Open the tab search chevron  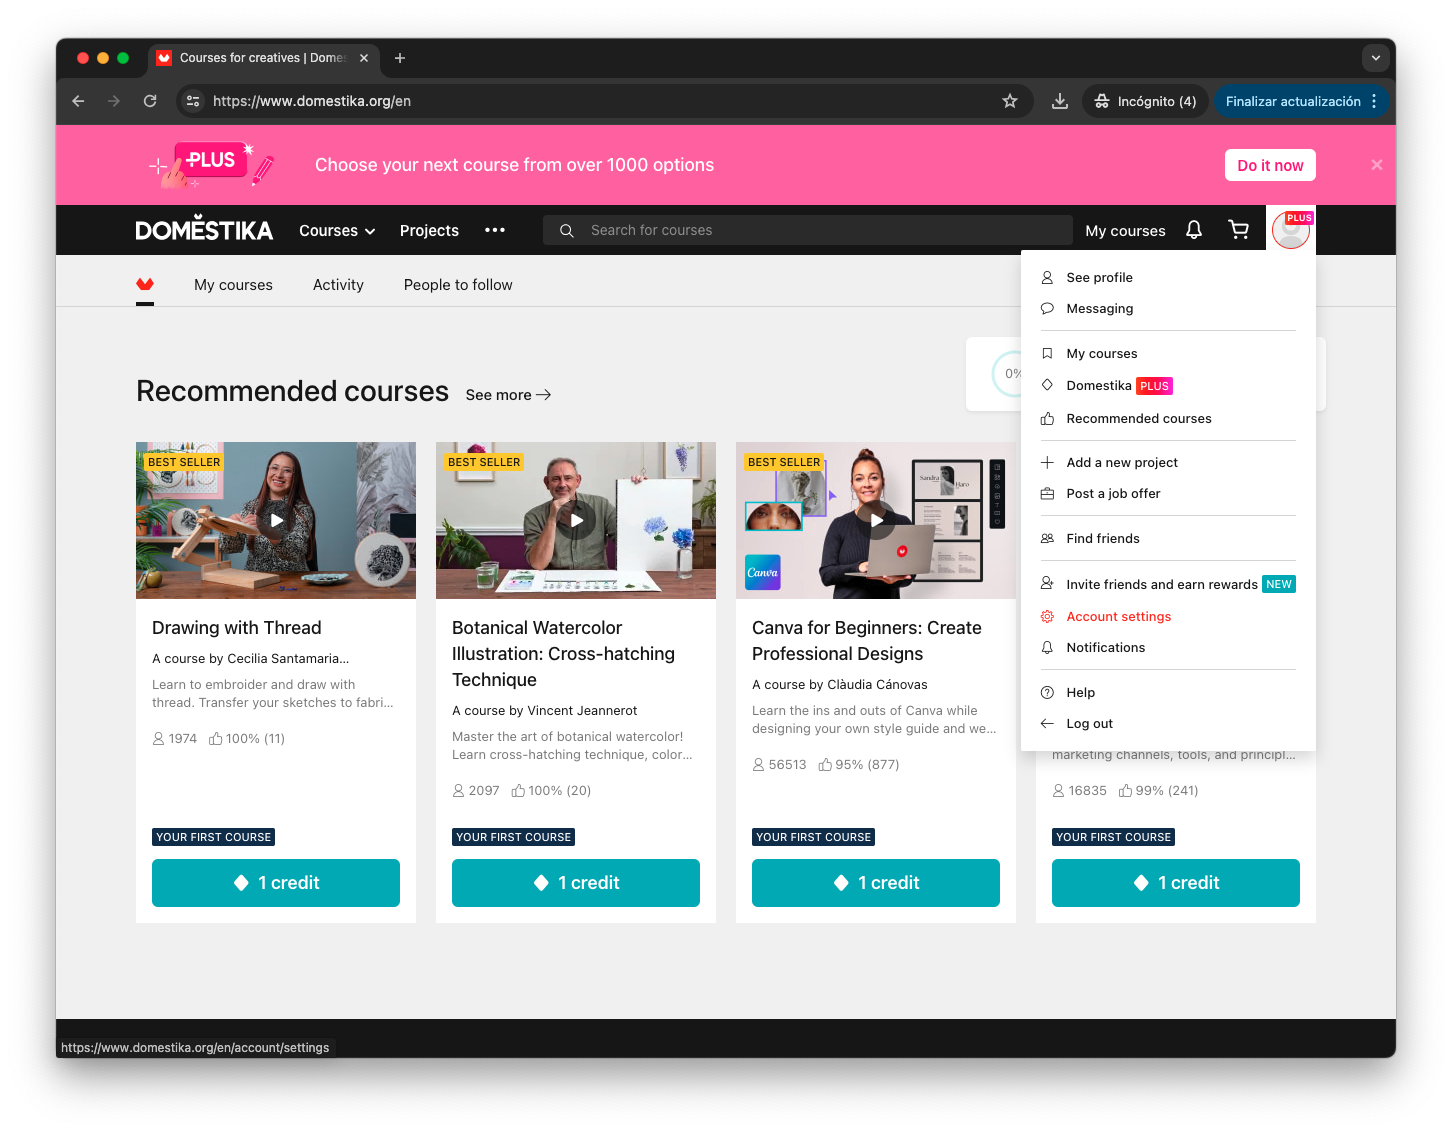point(1376,58)
